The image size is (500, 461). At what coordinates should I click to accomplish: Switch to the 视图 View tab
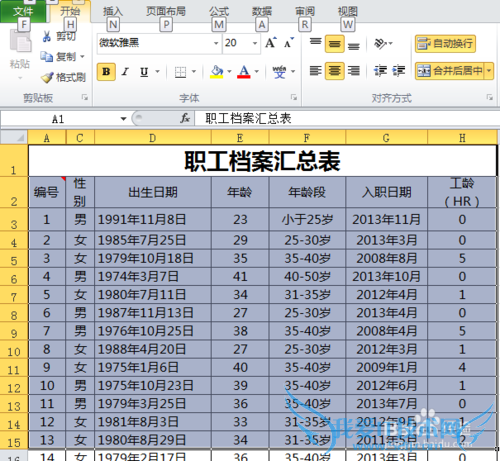tap(348, 11)
